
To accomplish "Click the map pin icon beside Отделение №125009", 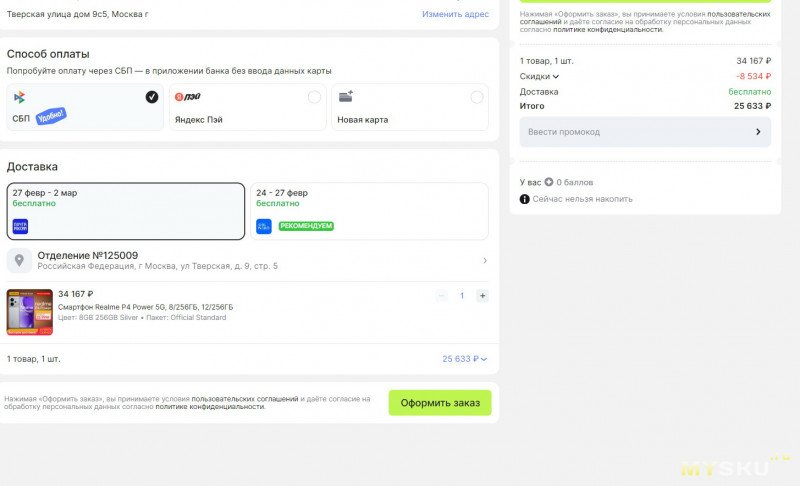I will point(20,261).
